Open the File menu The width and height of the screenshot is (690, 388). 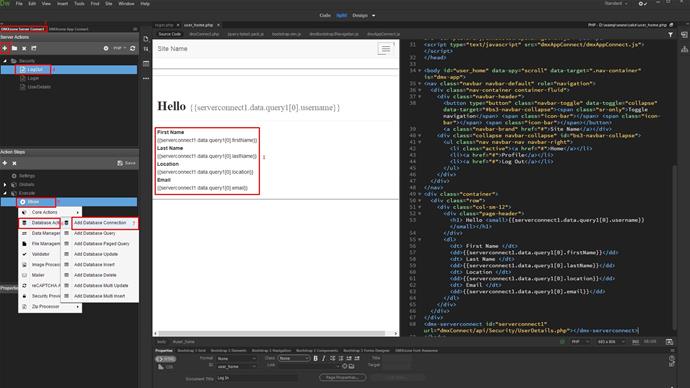(x=19, y=4)
